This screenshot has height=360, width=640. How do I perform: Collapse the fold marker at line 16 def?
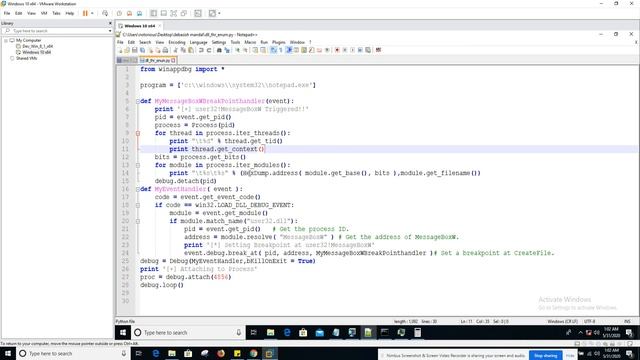[x=138, y=189]
